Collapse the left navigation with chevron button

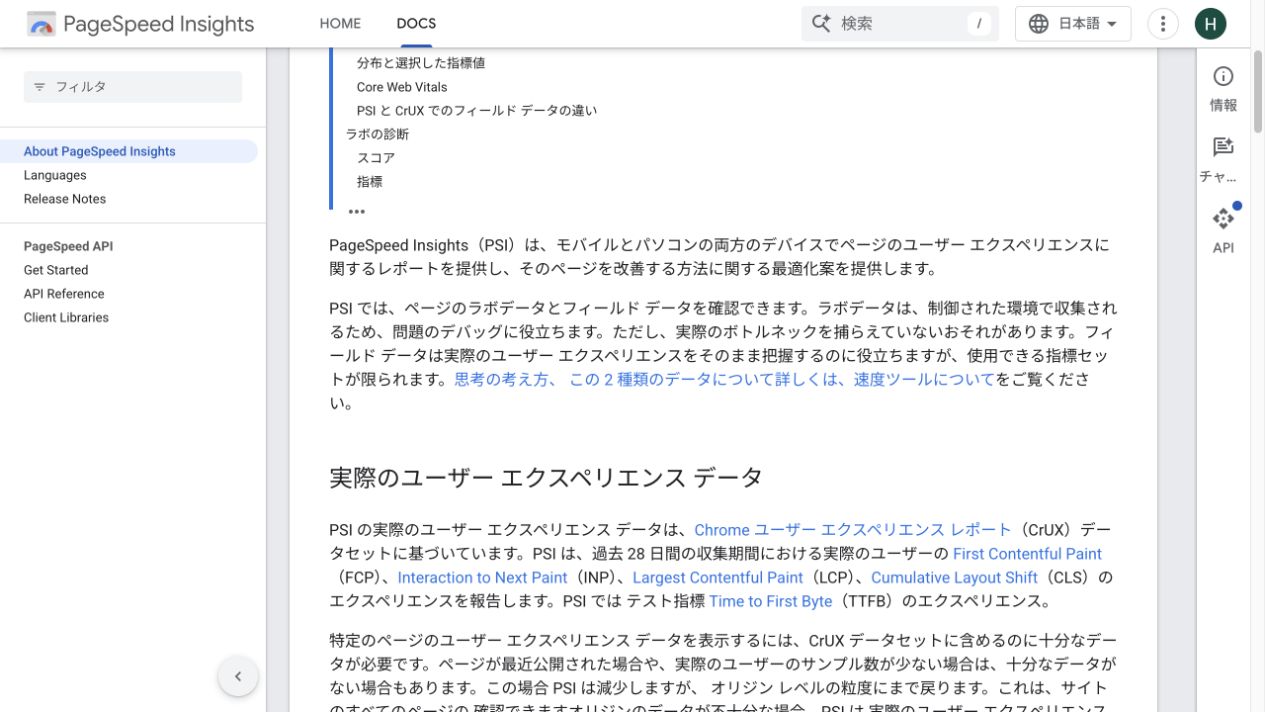tap(238, 677)
